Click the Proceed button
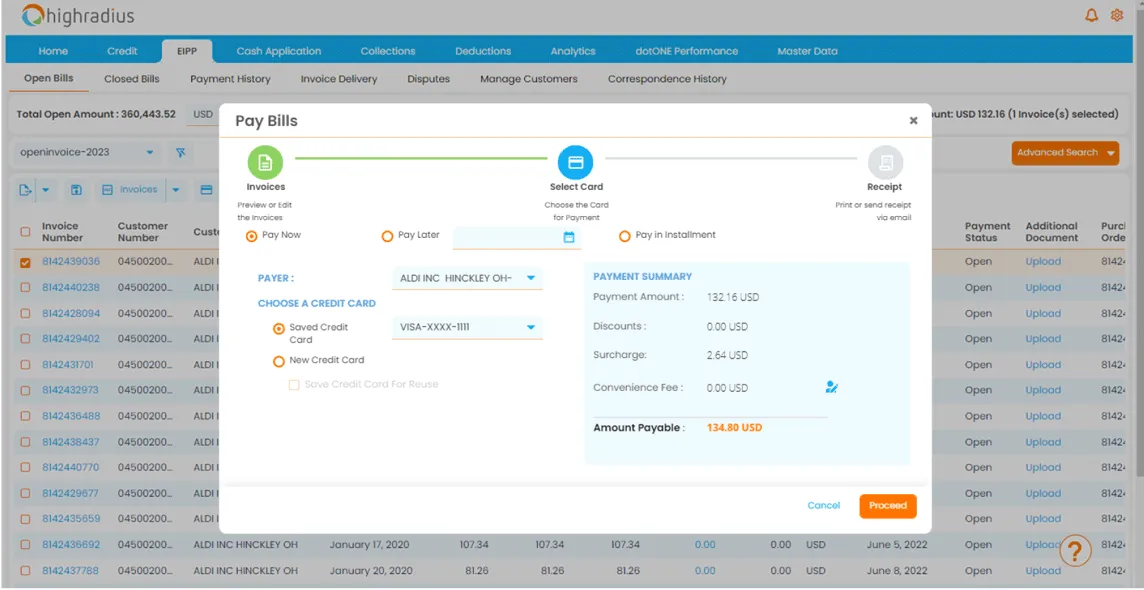Image resolution: width=1144 pixels, height=590 pixels. click(x=887, y=506)
